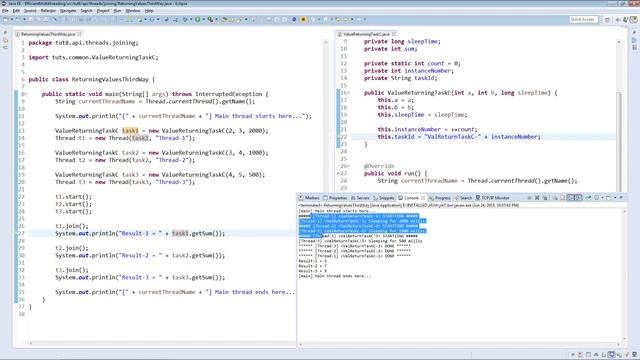Open the Window menu

coord(133,11)
